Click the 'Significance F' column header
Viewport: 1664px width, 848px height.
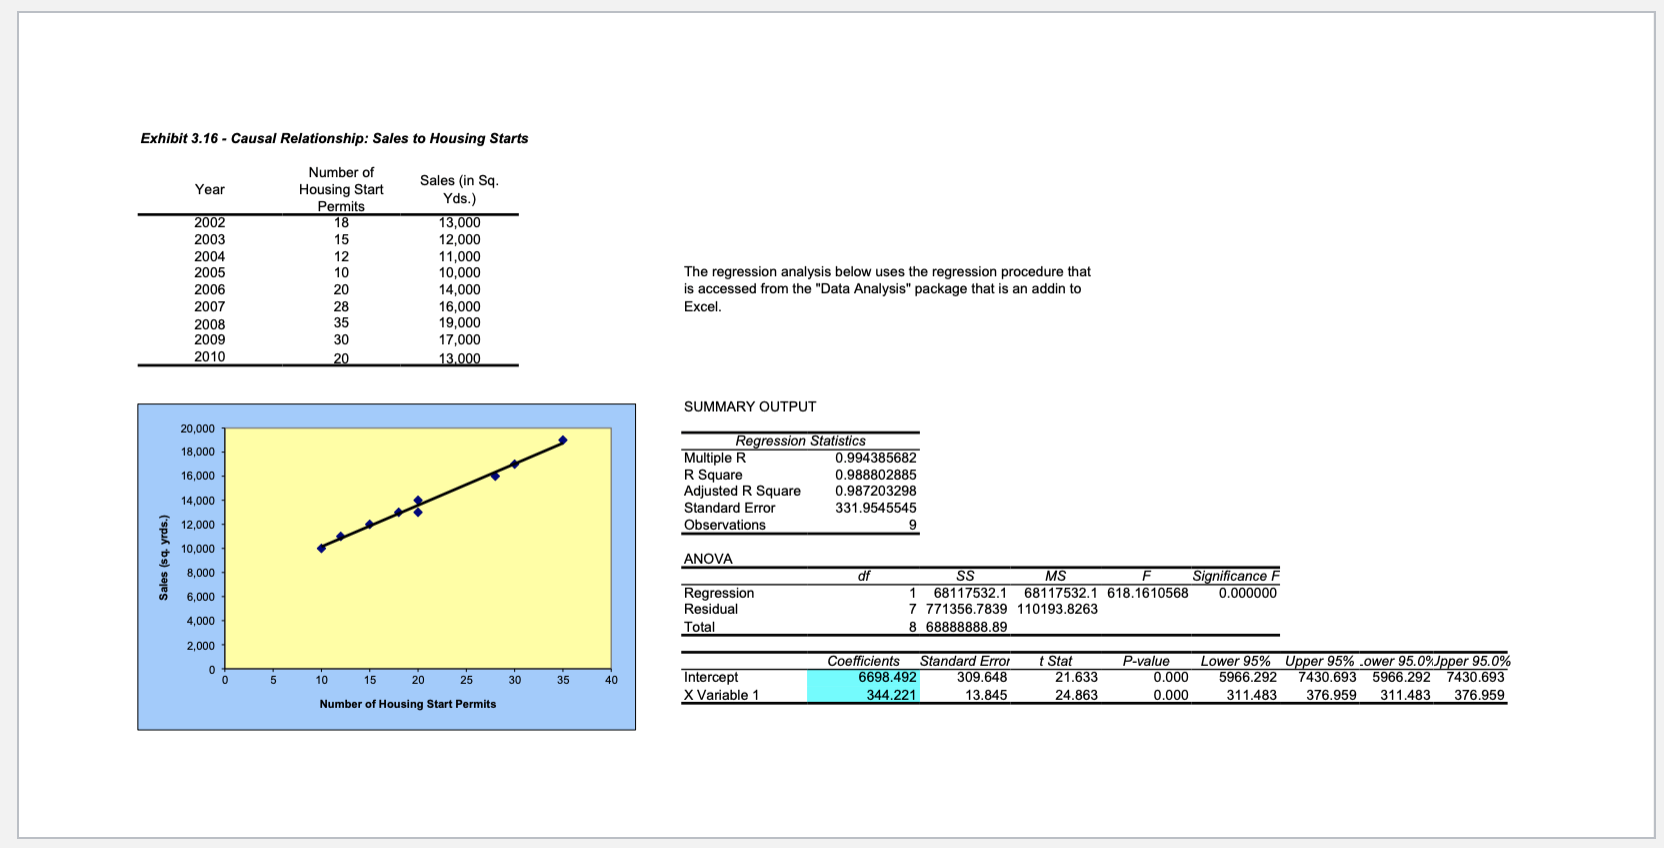[x=1236, y=576]
